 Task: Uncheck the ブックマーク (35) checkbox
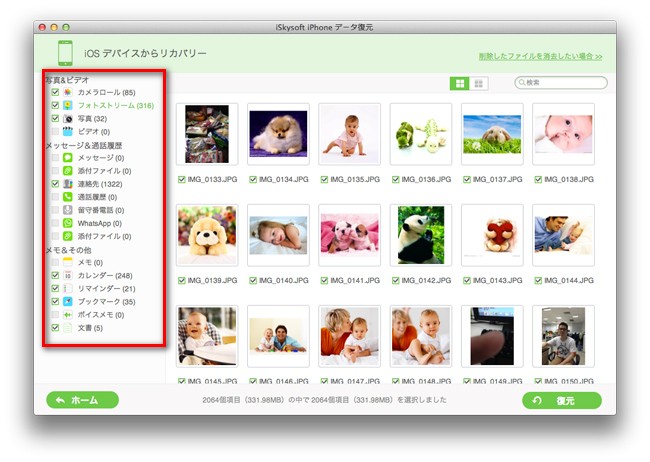click(x=55, y=302)
